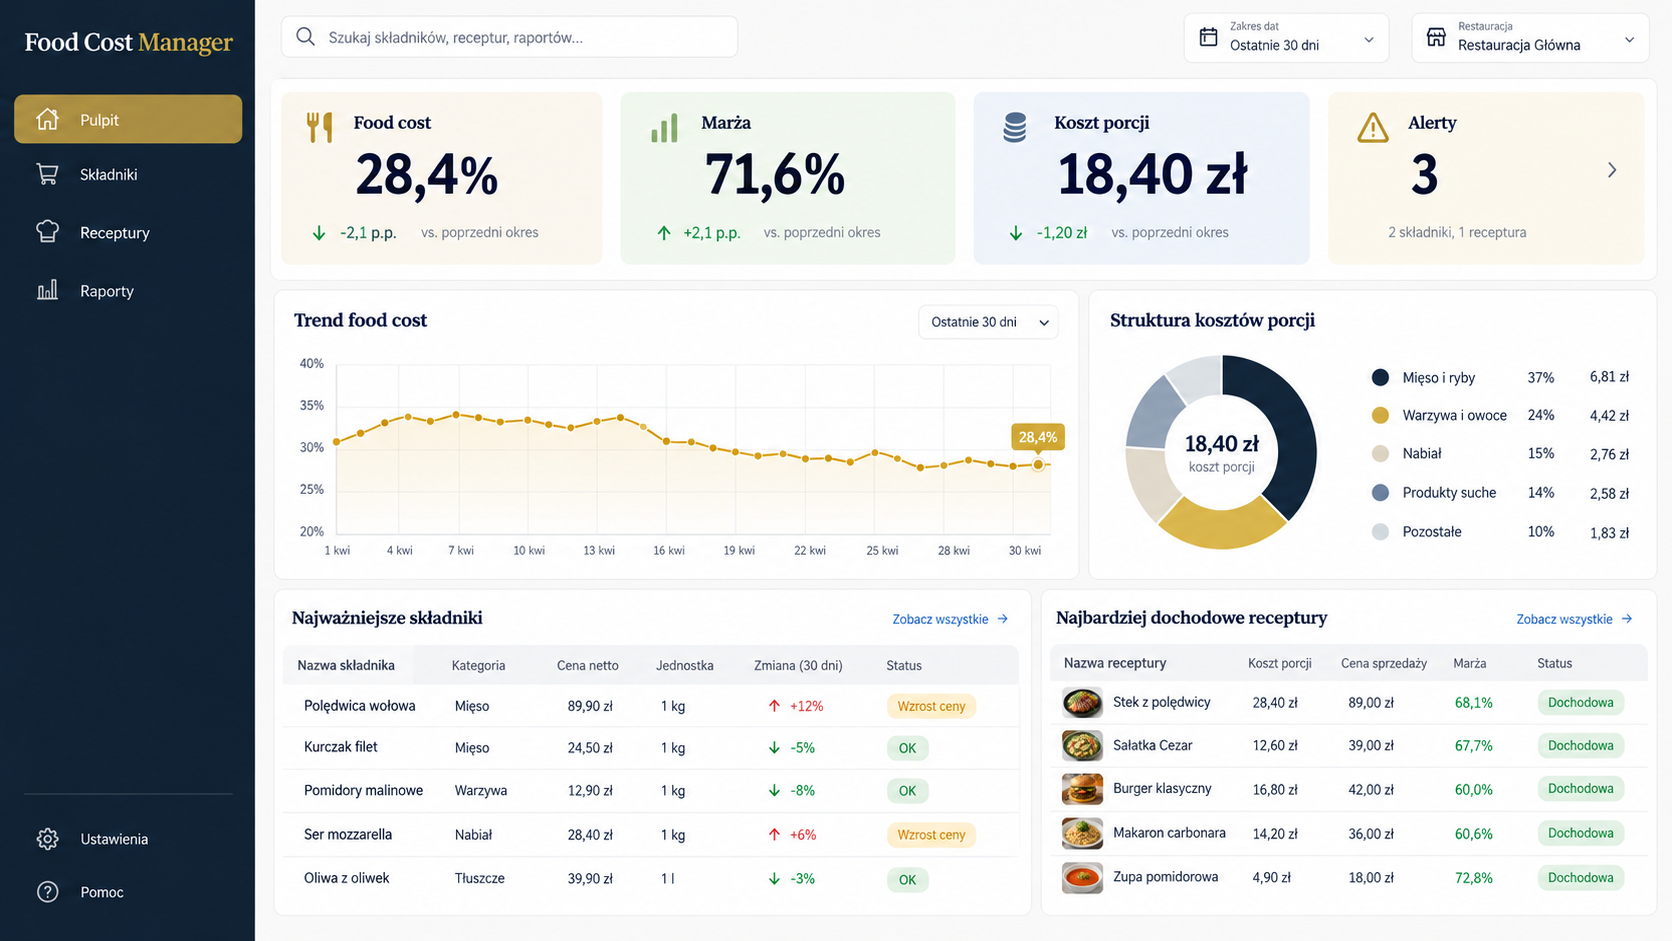The width and height of the screenshot is (1672, 941).
Task: Select the Polędwica wołowa ingredient name
Action: pyautogui.click(x=359, y=706)
